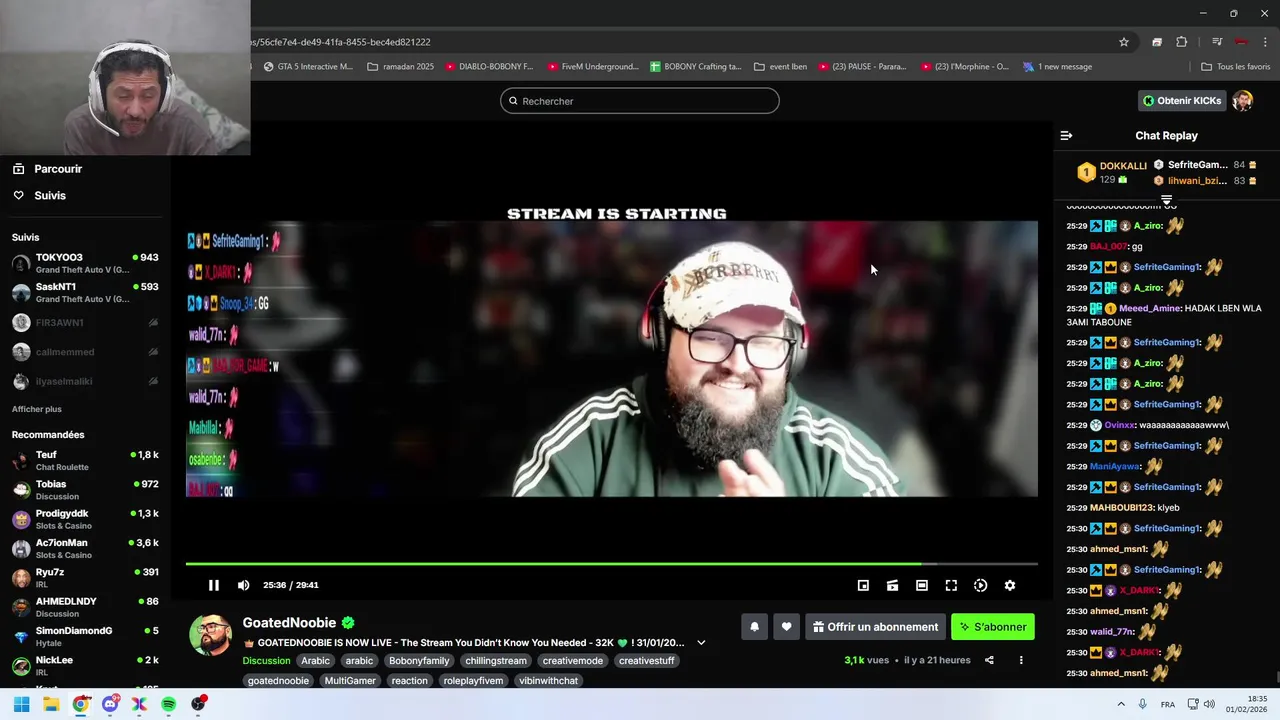The height and width of the screenshot is (720, 1280).
Task: Click into the Rechercher search field
Action: tap(640, 101)
